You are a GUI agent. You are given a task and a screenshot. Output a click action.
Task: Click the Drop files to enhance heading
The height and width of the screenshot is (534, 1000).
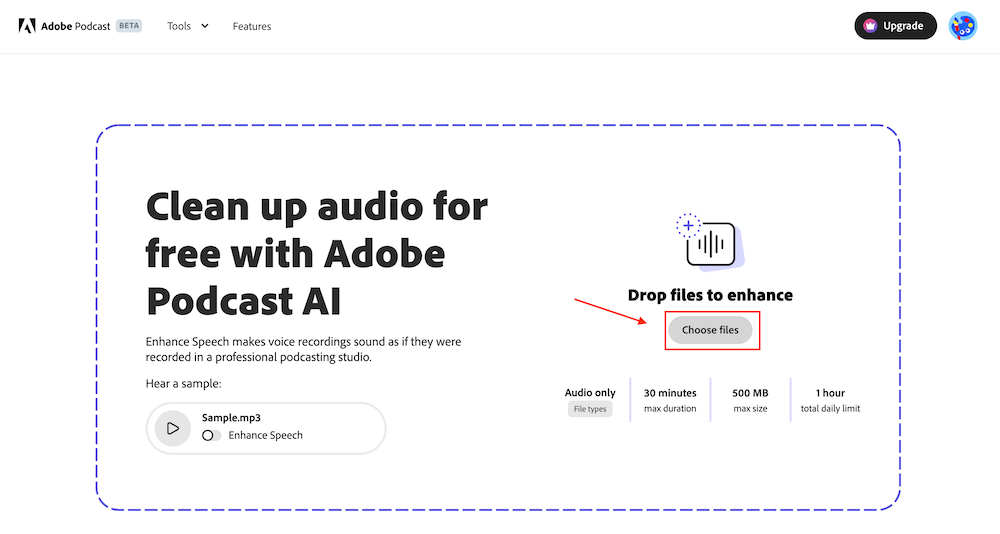(710, 295)
